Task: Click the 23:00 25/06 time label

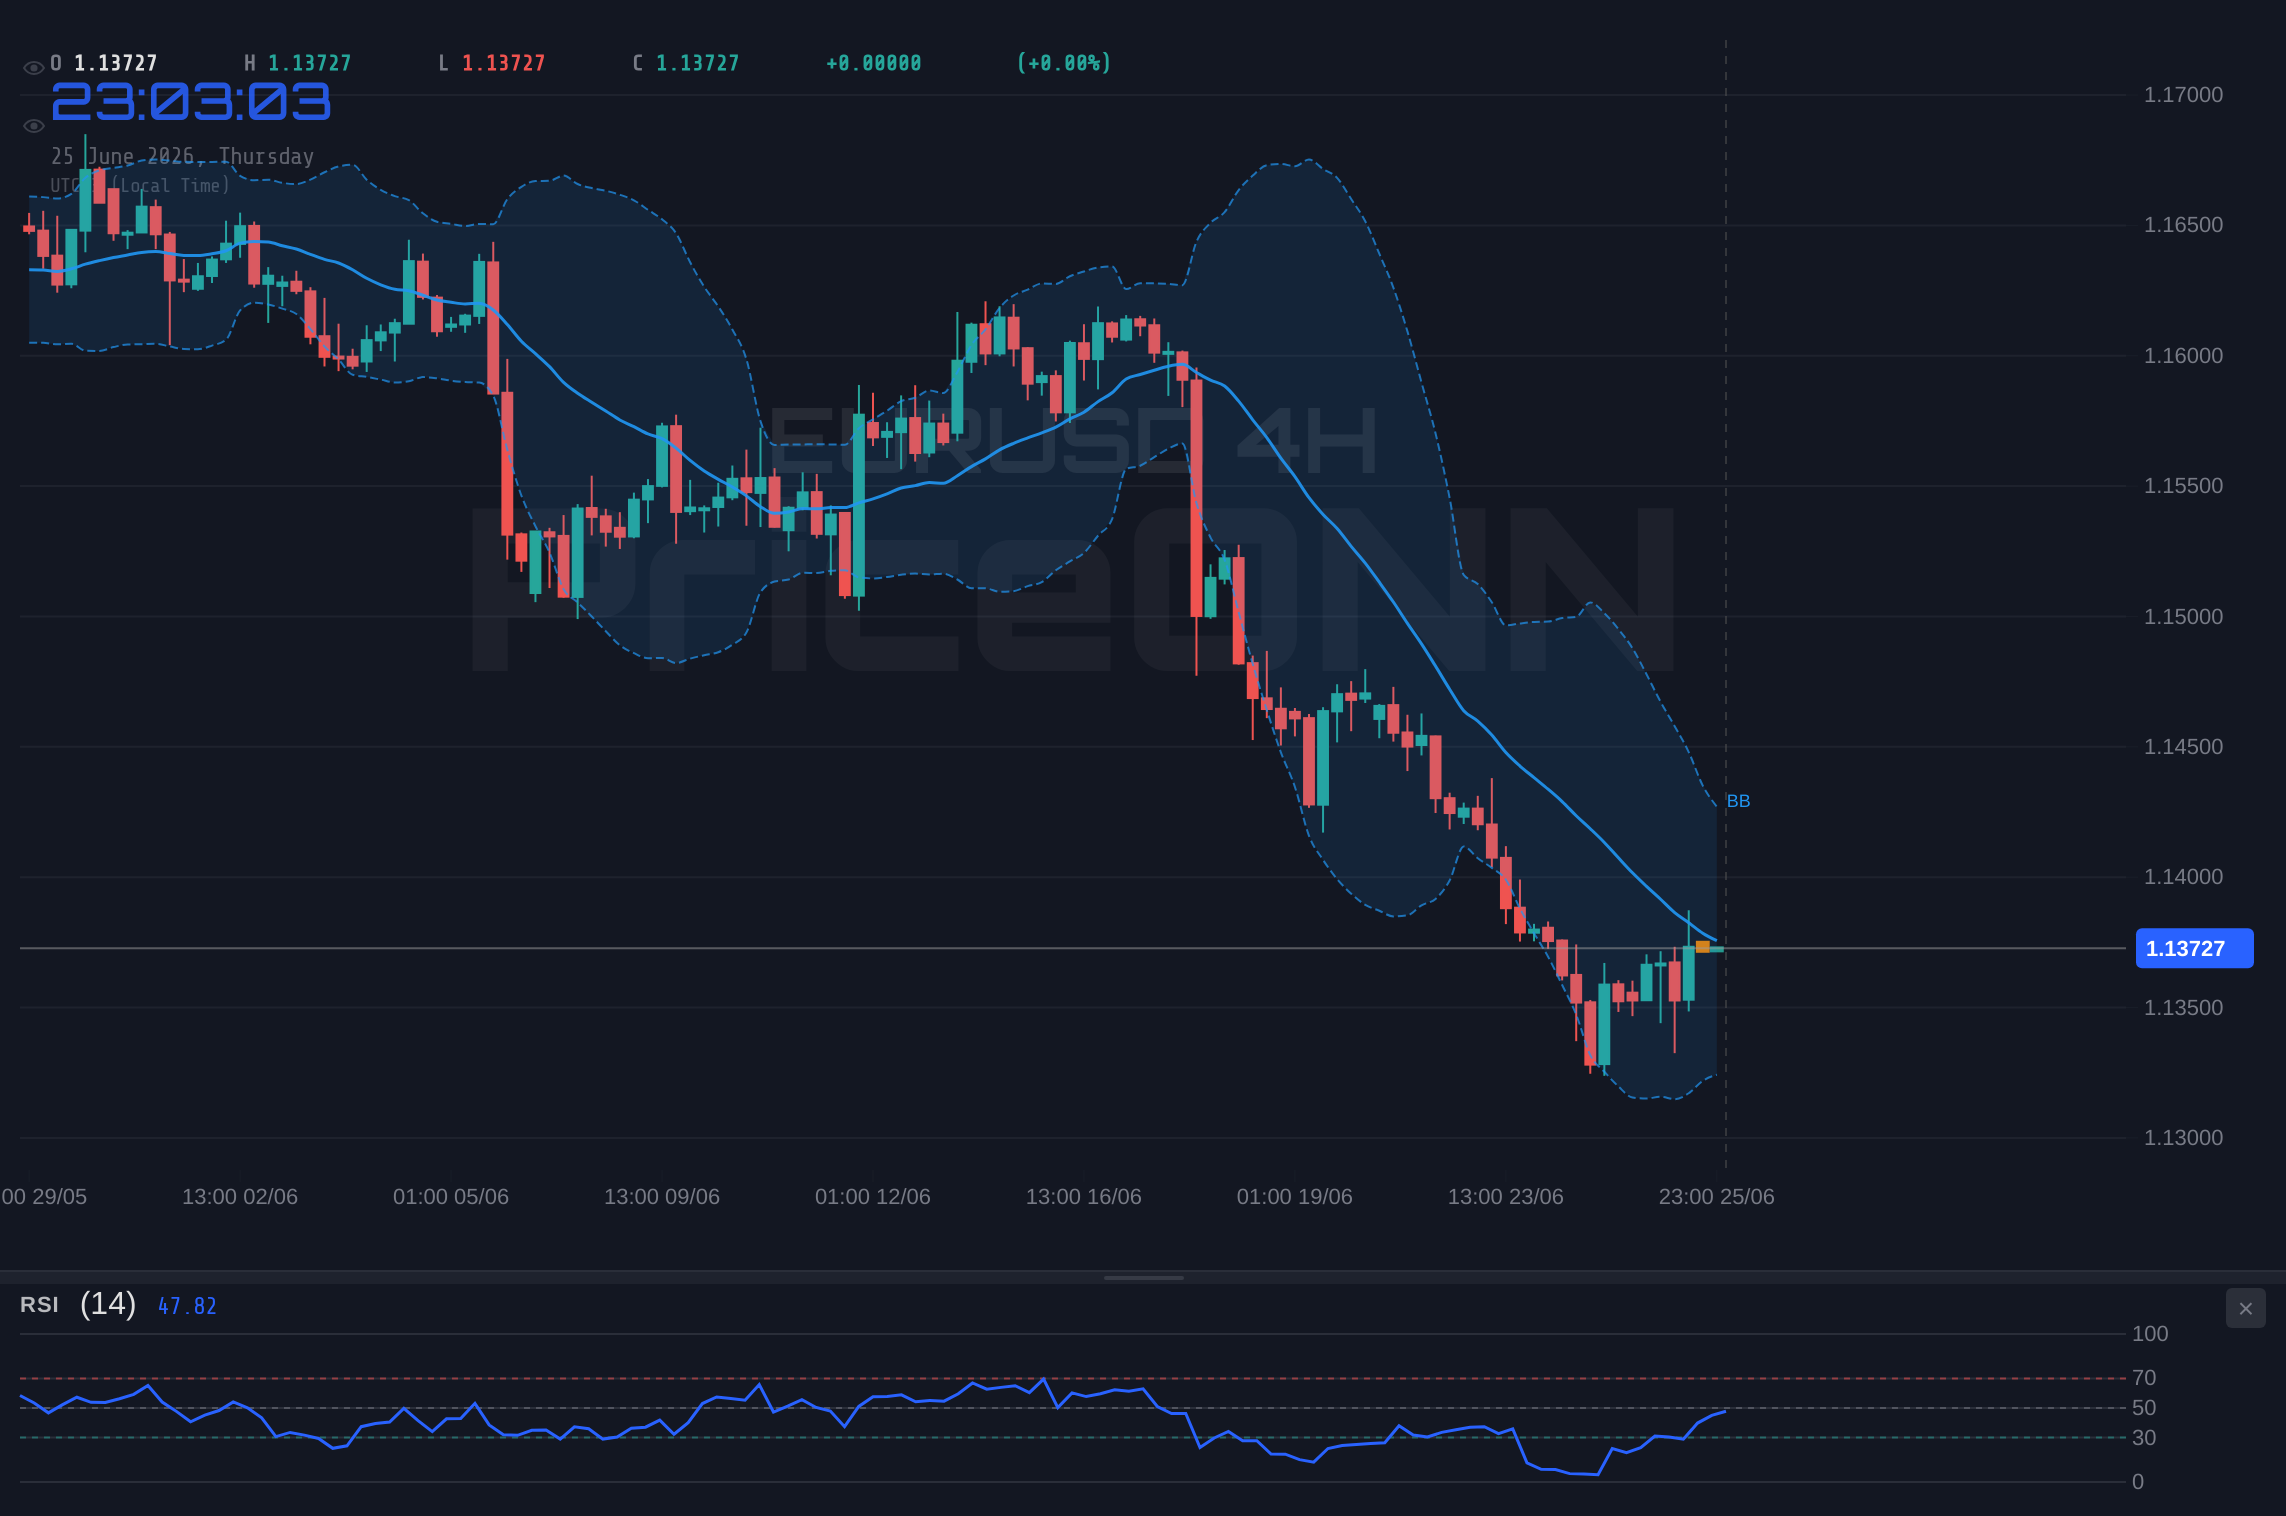Action: tap(1717, 1197)
